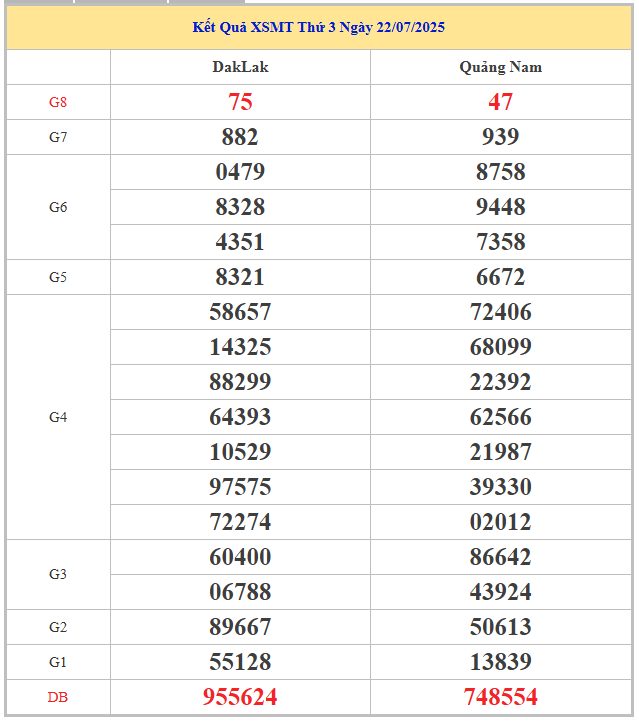Image resolution: width=639 pixels, height=721 pixels.
Task: Click the G8 prize label
Action: [58, 102]
